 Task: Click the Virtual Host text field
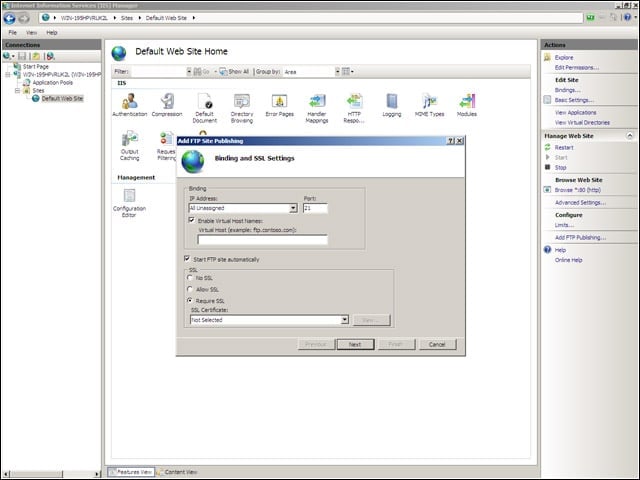[x=262, y=240]
